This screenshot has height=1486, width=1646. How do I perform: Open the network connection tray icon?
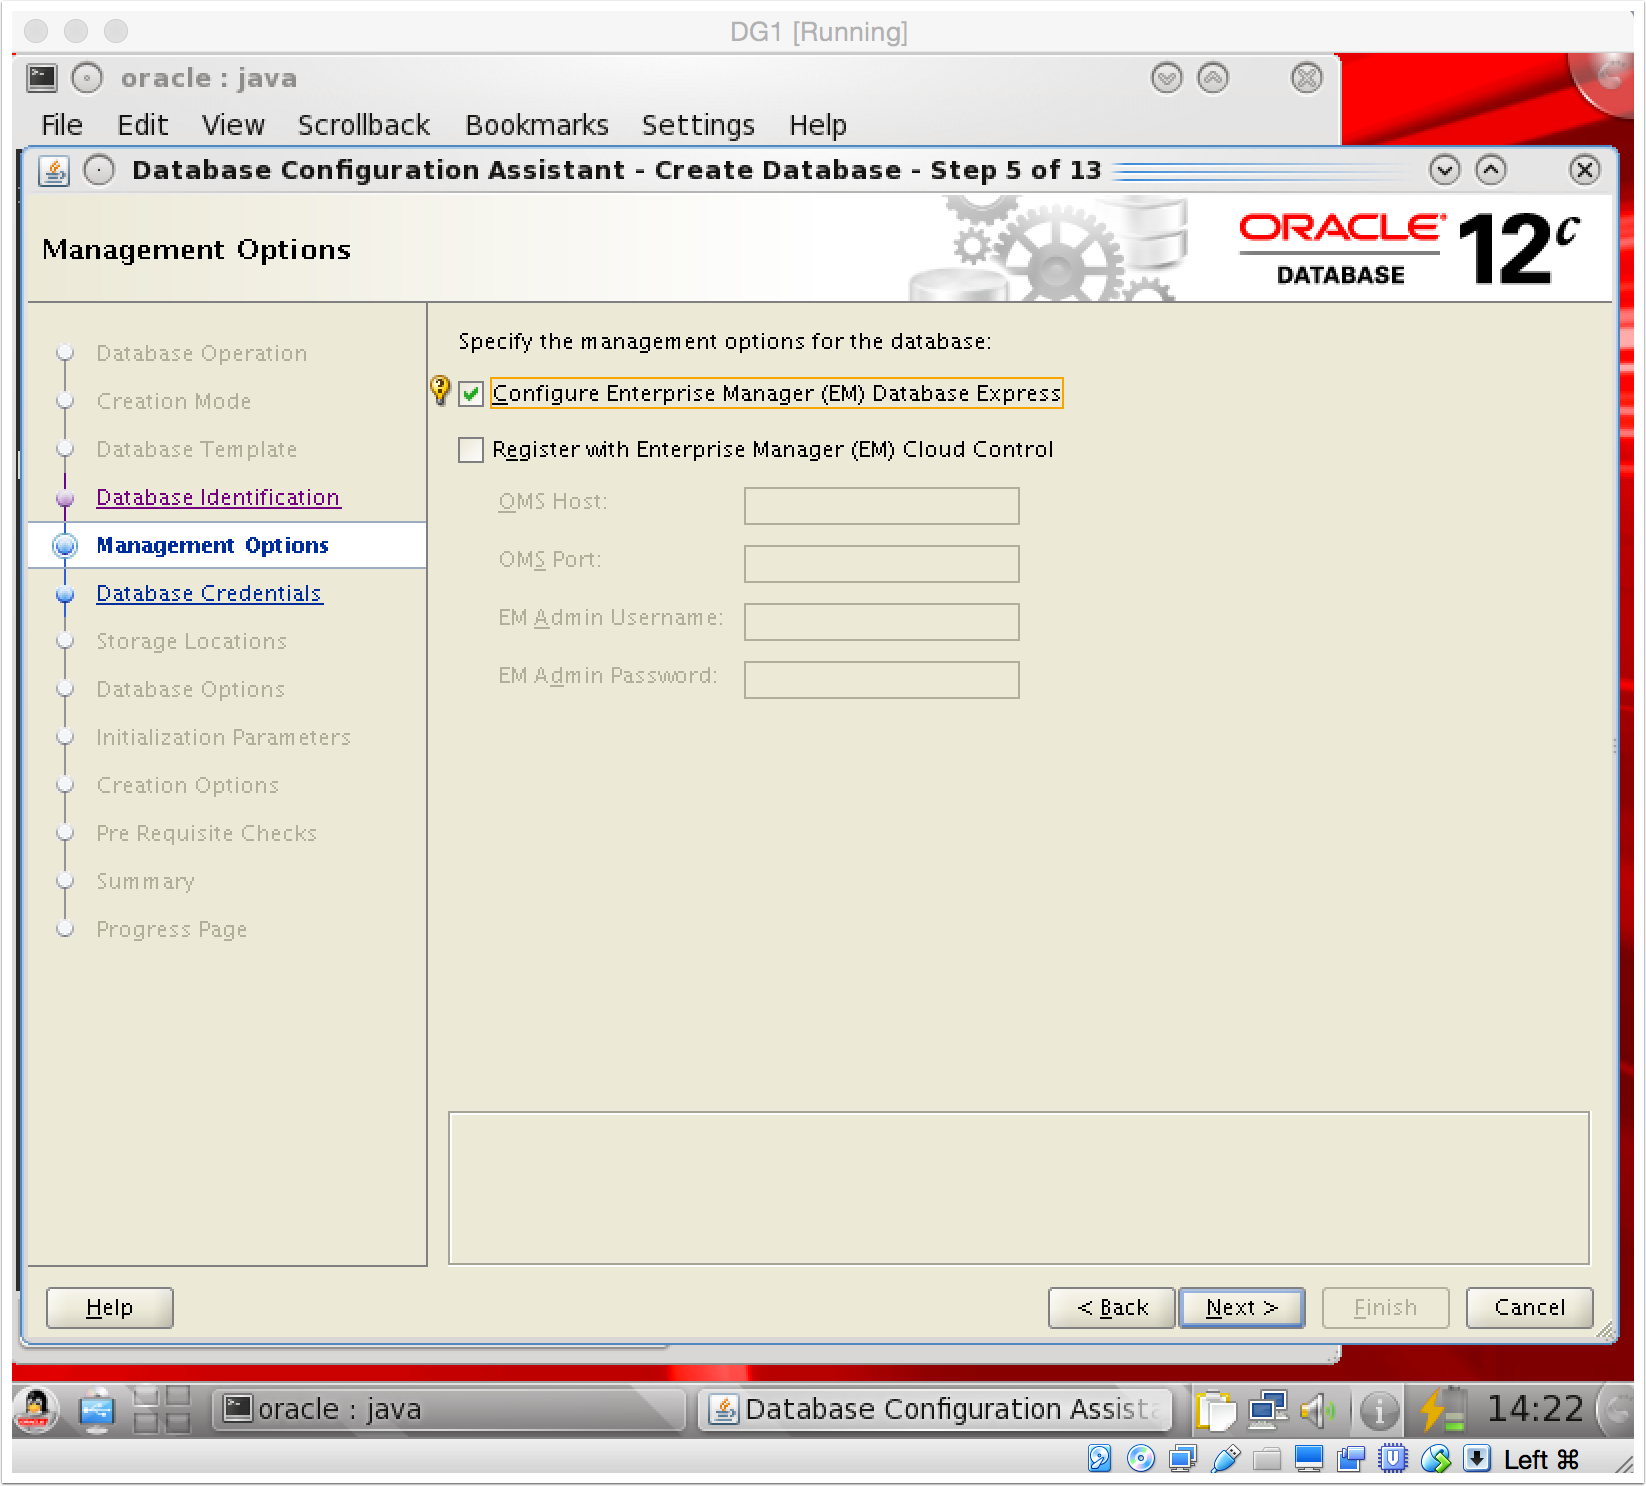(1267, 1410)
